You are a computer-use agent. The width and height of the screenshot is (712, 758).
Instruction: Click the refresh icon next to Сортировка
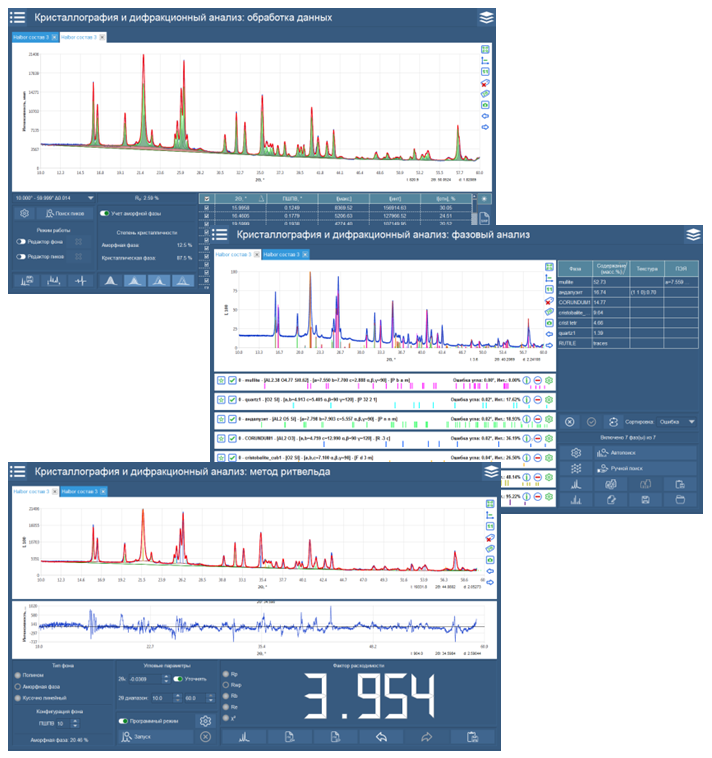pyautogui.click(x=613, y=422)
